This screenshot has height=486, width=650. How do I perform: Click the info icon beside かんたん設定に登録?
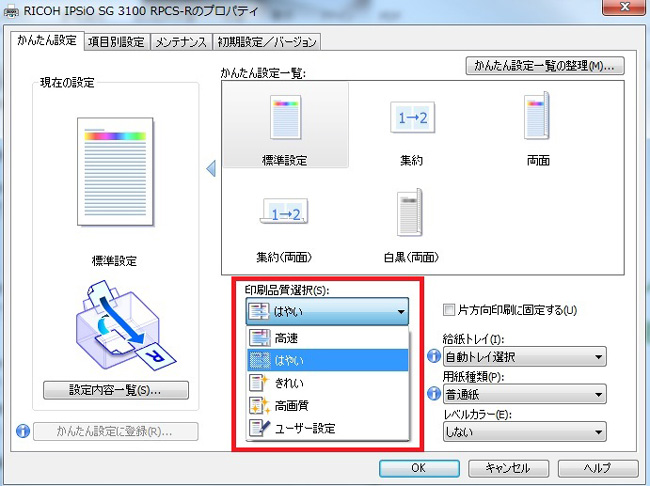[23, 431]
